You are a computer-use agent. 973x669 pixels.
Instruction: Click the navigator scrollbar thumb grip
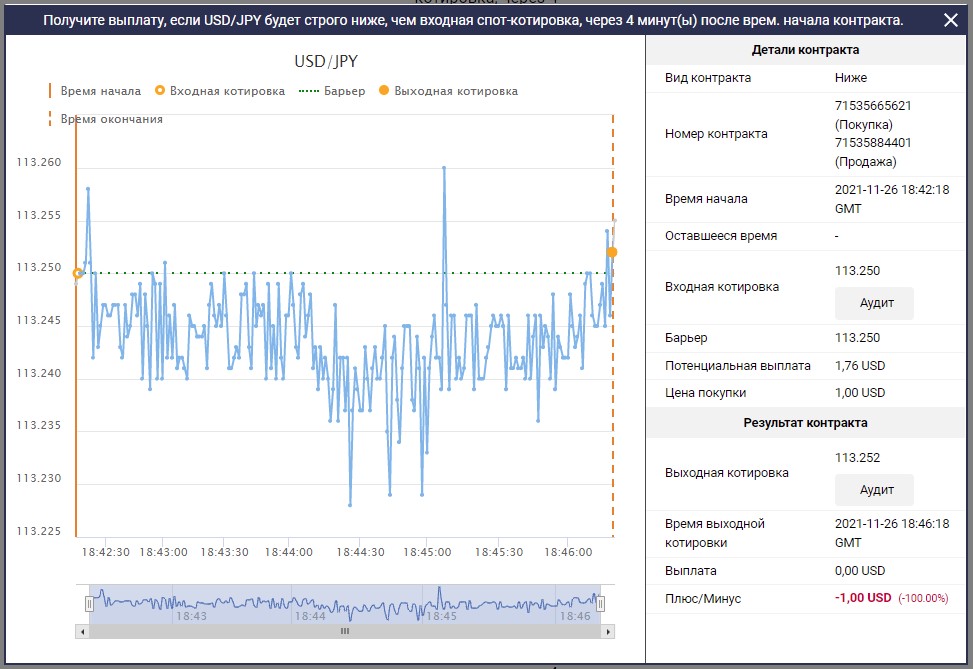[345, 631]
